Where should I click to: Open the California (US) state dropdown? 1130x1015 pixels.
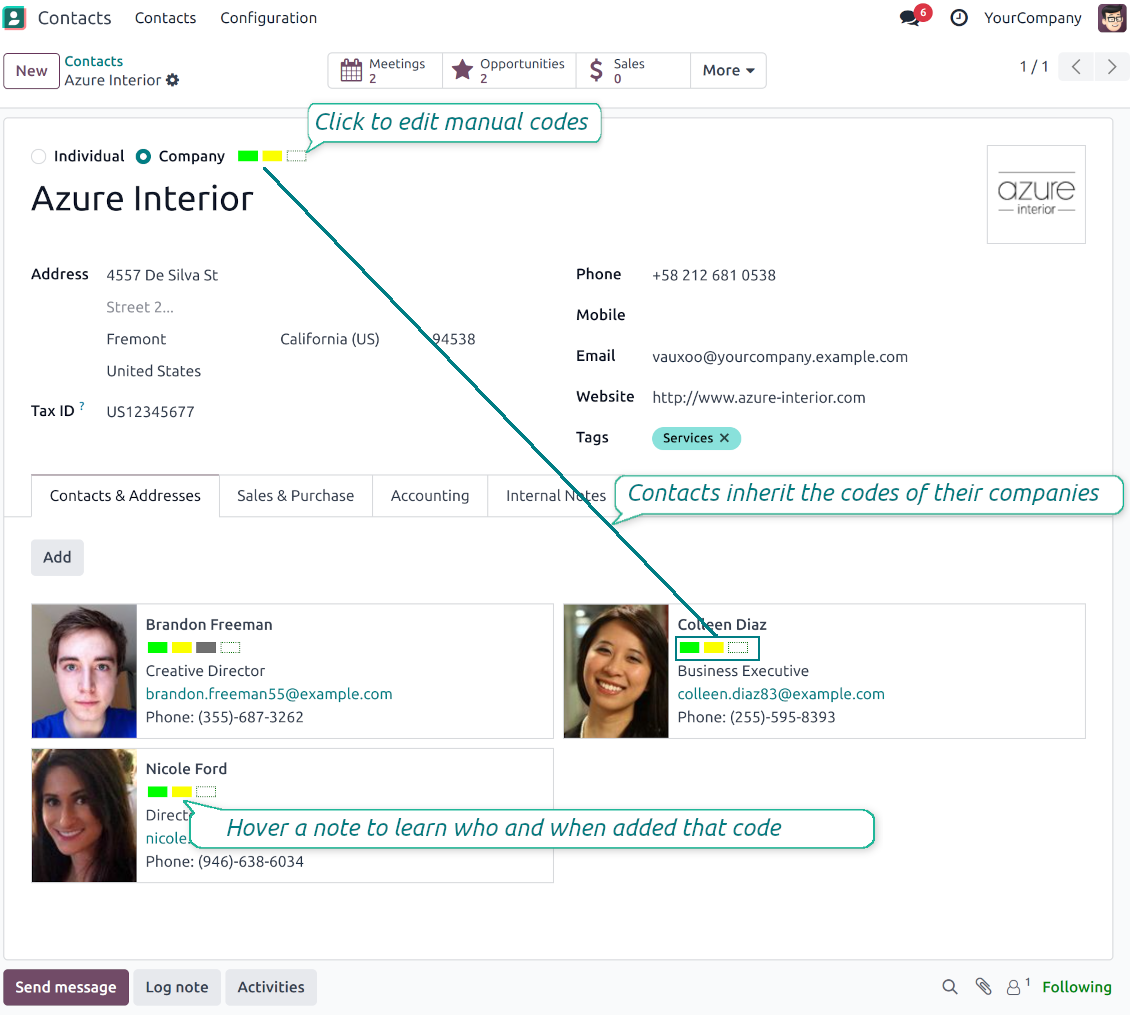tap(330, 340)
